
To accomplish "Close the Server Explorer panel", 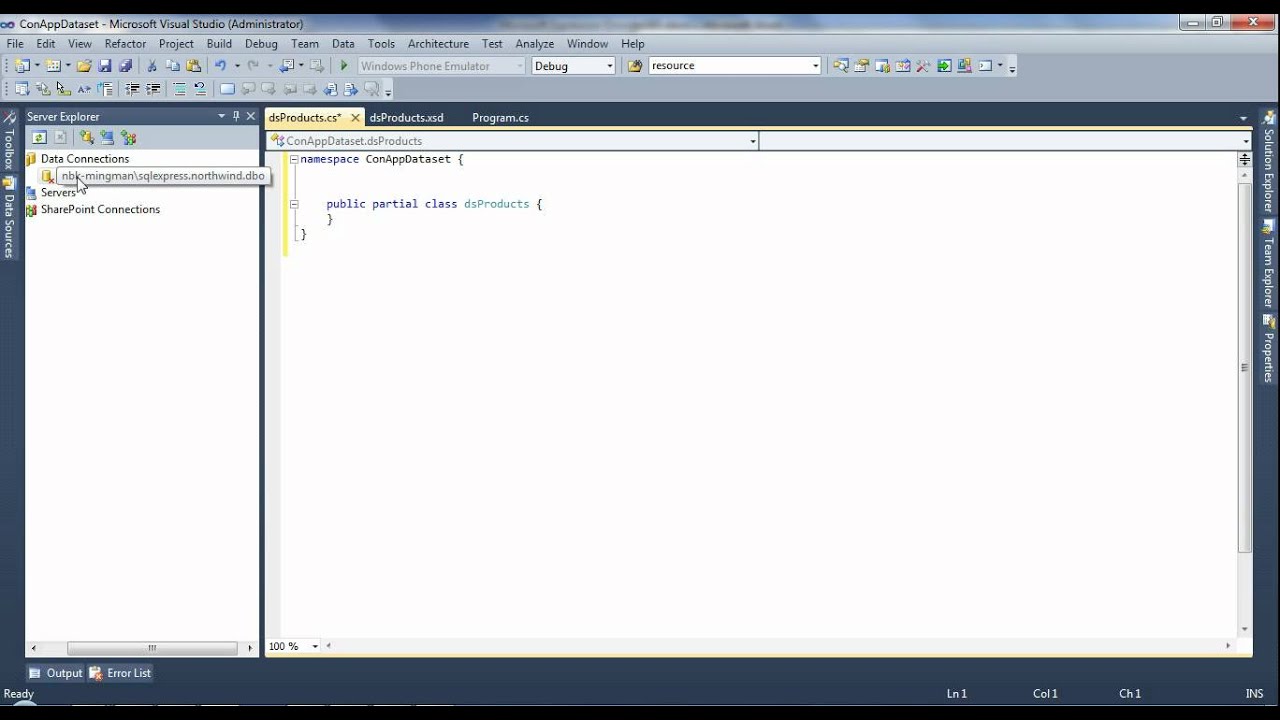I will tap(251, 116).
